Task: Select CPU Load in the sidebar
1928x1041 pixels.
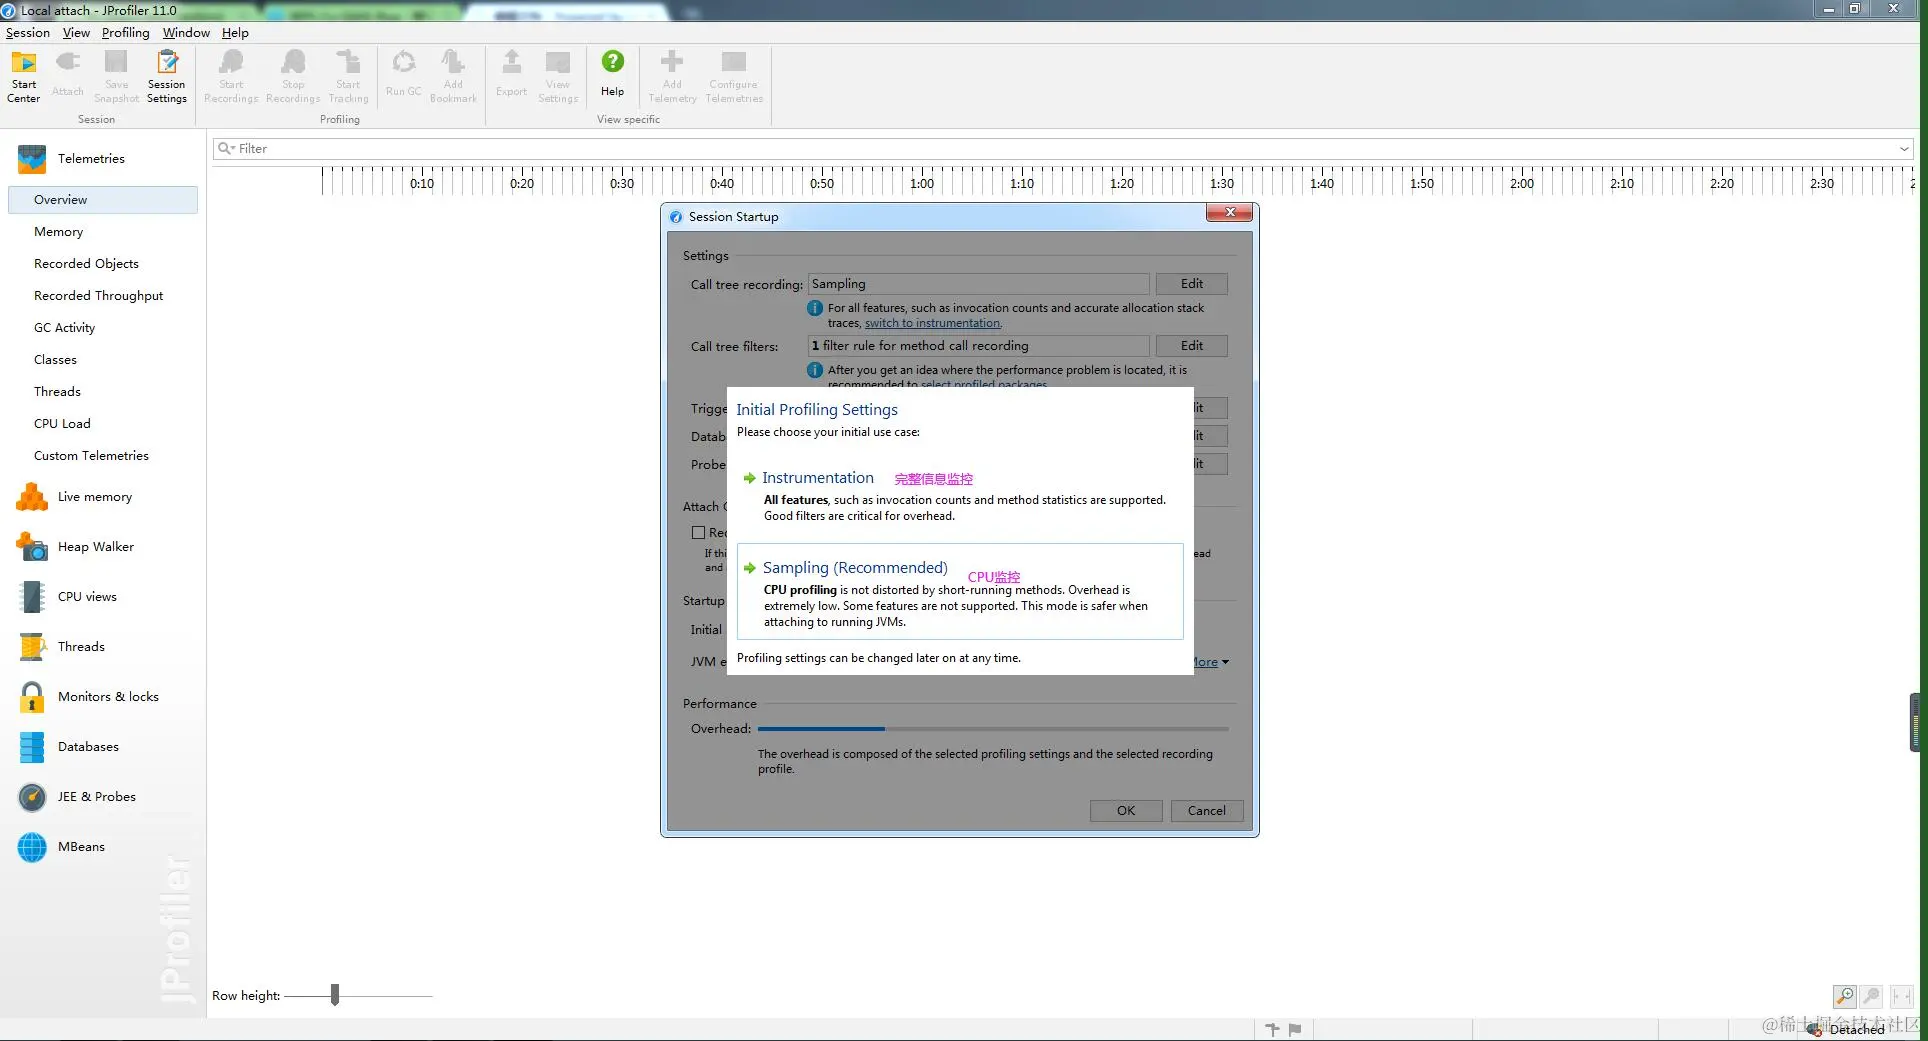Action: pyautogui.click(x=62, y=423)
